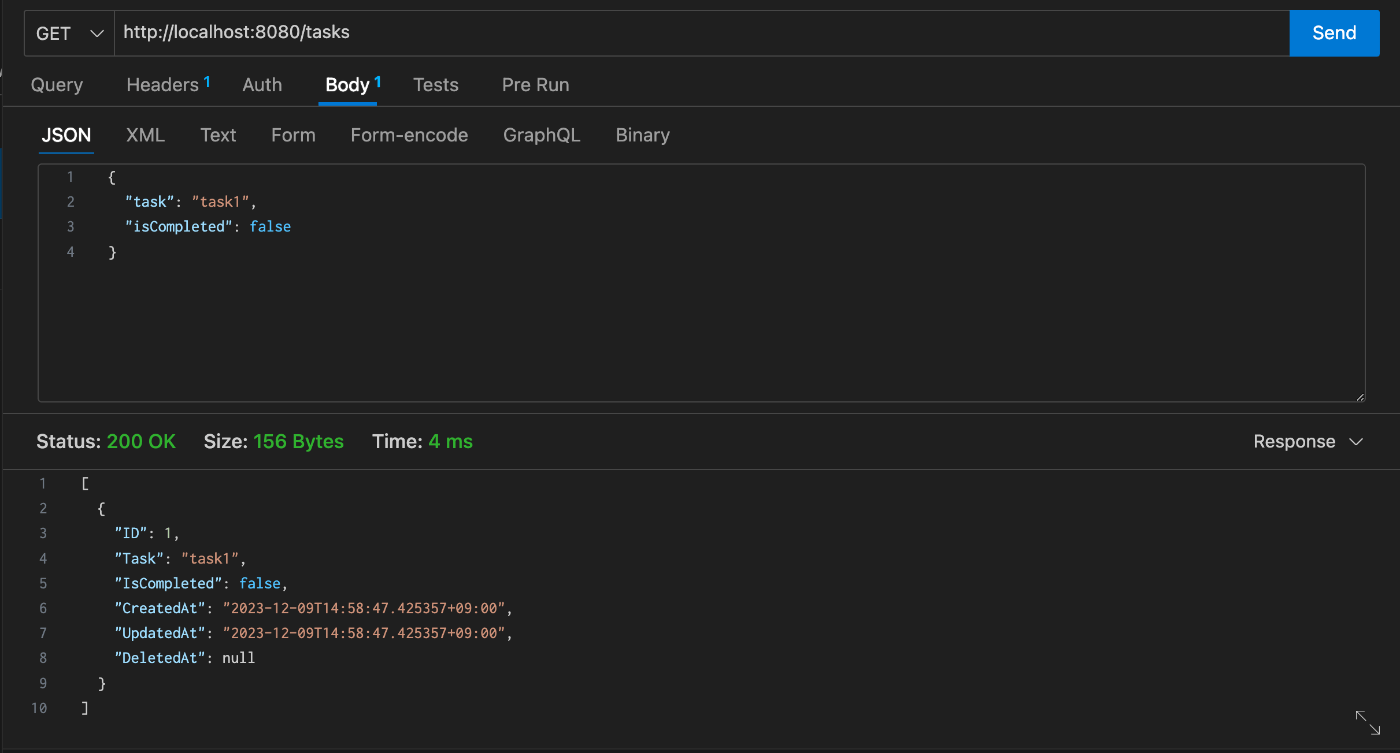Expand response panel with the arrows icon
The height and width of the screenshot is (753, 1400).
(x=1367, y=723)
